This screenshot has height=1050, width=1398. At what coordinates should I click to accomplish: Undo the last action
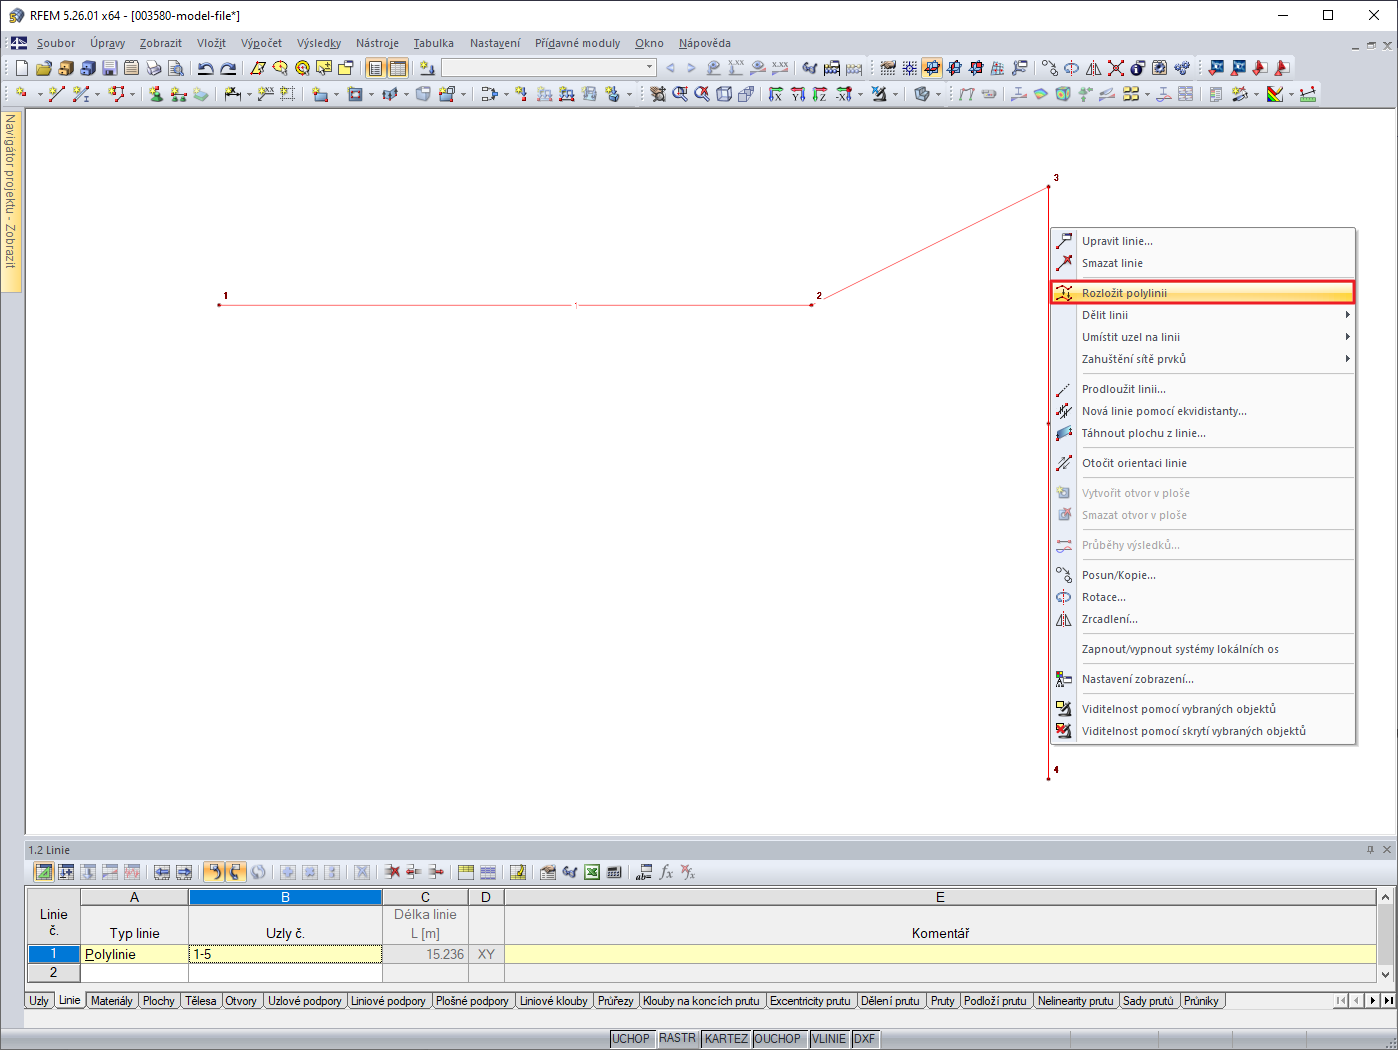coord(206,68)
